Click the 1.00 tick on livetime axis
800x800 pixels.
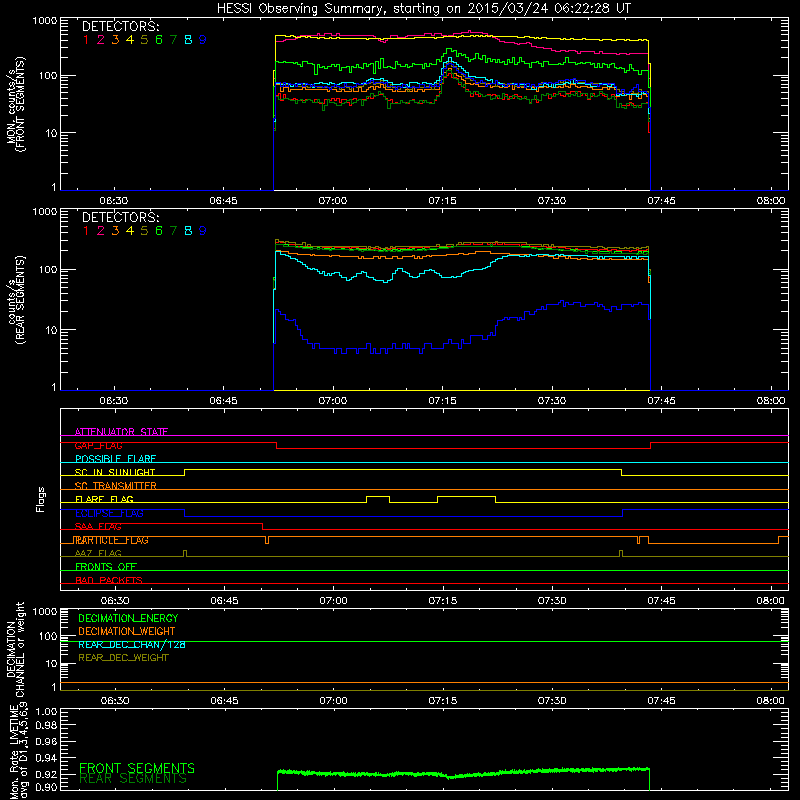click(x=47, y=712)
